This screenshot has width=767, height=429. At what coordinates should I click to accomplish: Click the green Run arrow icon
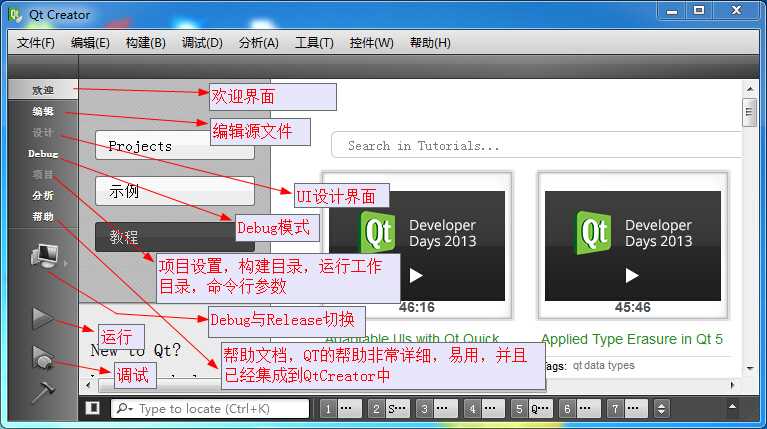43,318
